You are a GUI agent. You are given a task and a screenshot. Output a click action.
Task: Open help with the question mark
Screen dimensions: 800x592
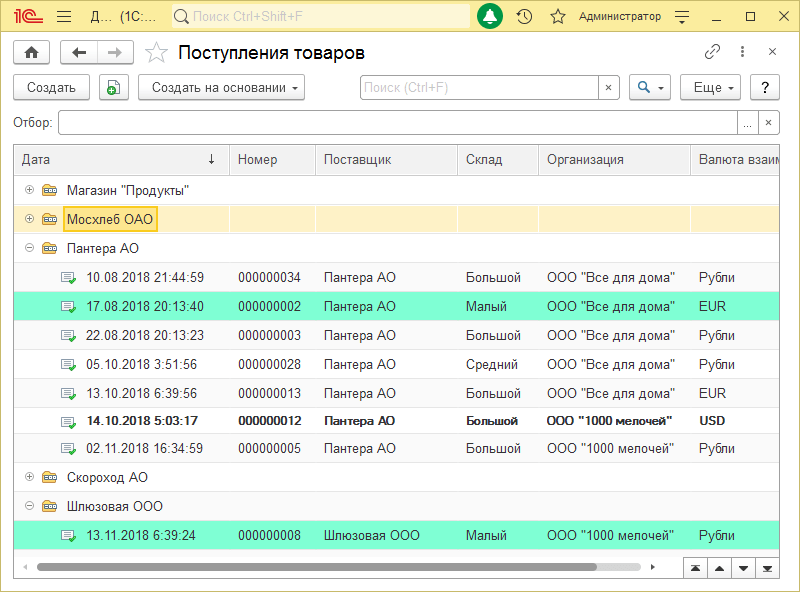click(x=765, y=87)
